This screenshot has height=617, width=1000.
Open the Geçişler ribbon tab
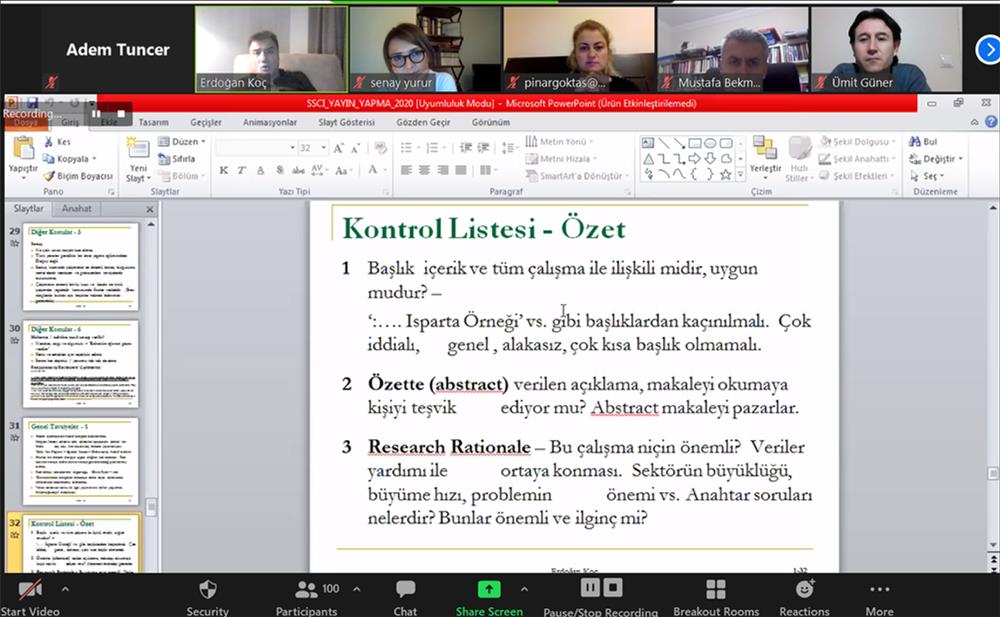coord(206,122)
